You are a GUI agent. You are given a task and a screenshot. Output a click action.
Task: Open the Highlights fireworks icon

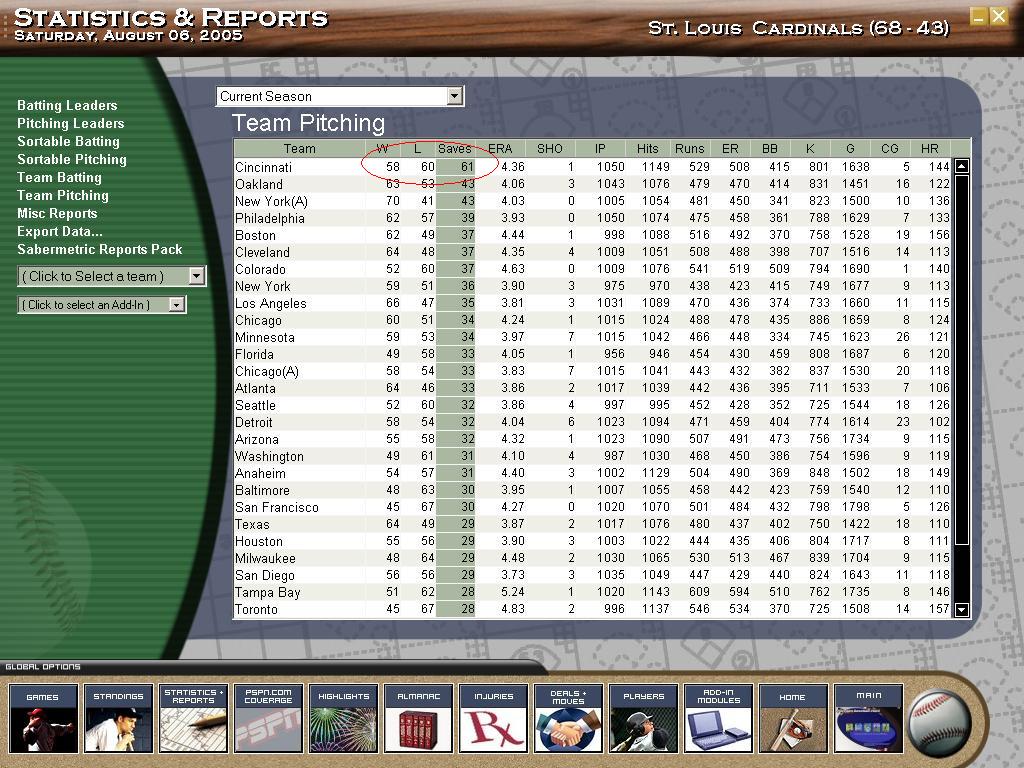pos(344,718)
